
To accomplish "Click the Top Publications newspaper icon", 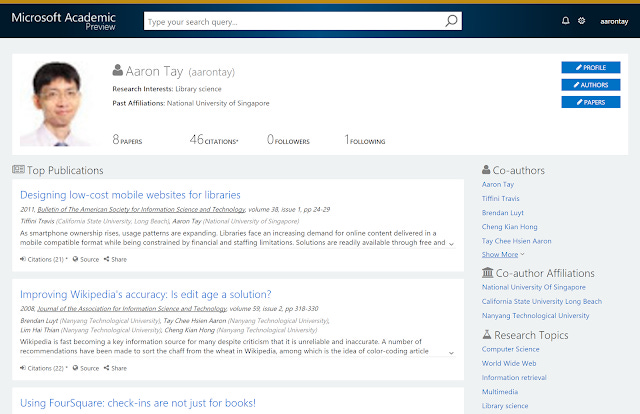I will point(18,169).
